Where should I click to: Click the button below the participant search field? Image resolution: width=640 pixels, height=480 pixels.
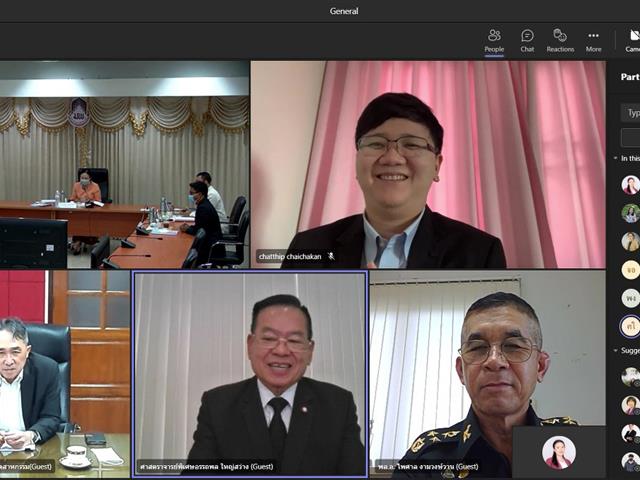631,137
